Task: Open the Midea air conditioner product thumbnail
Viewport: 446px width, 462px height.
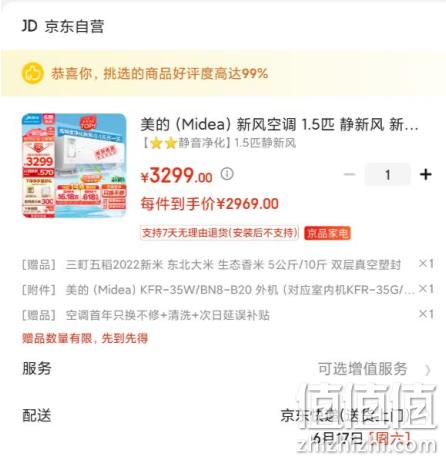Action: click(74, 165)
